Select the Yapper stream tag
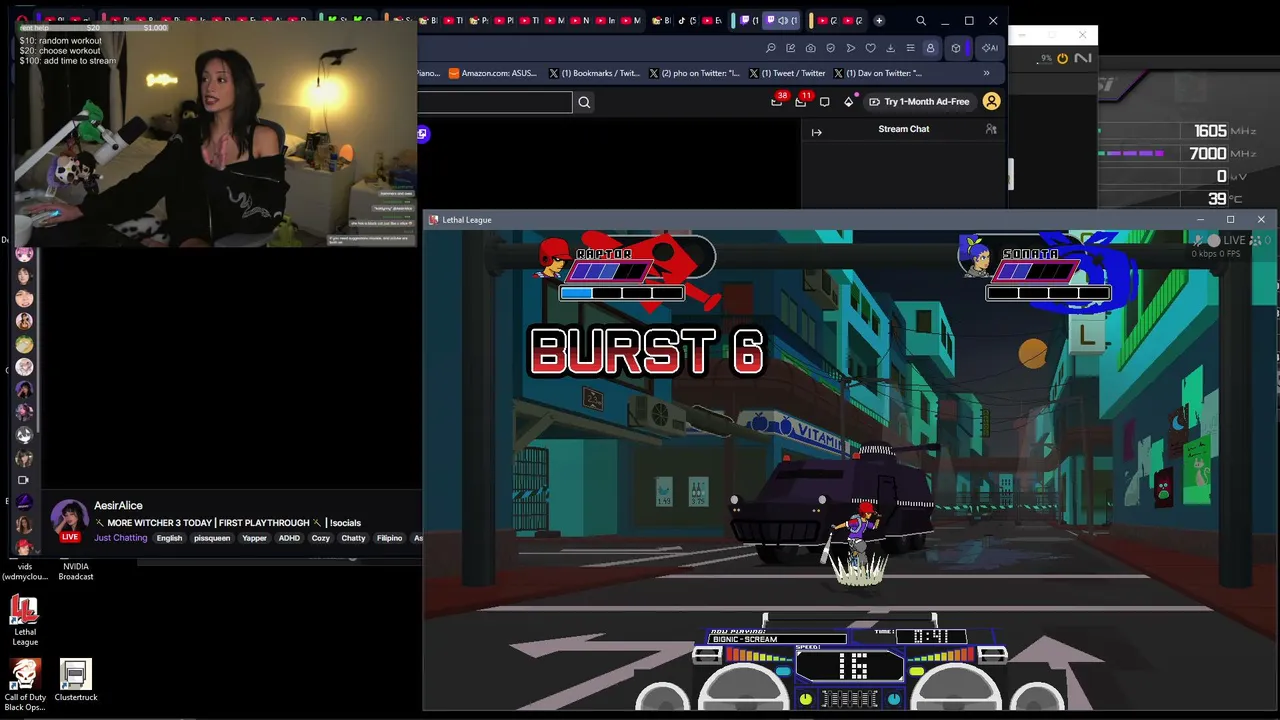This screenshot has height=720, width=1280. (255, 538)
